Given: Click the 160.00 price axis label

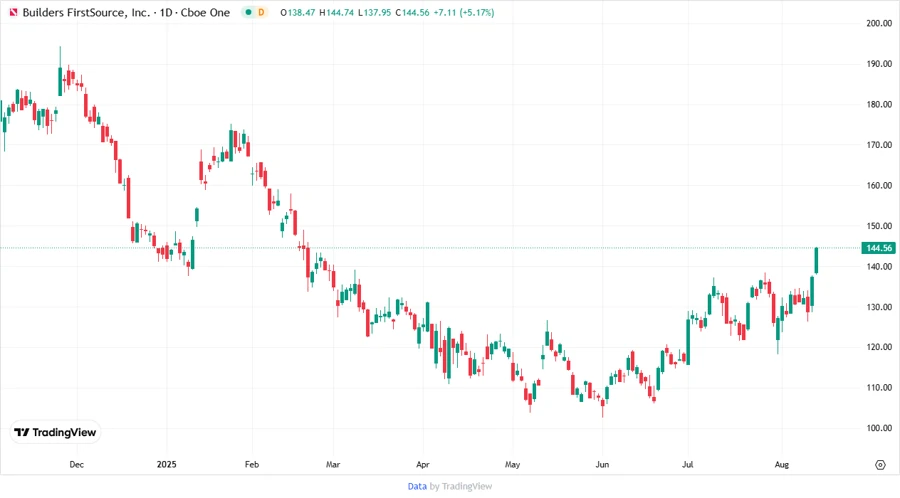Looking at the screenshot, I should coord(879,185).
